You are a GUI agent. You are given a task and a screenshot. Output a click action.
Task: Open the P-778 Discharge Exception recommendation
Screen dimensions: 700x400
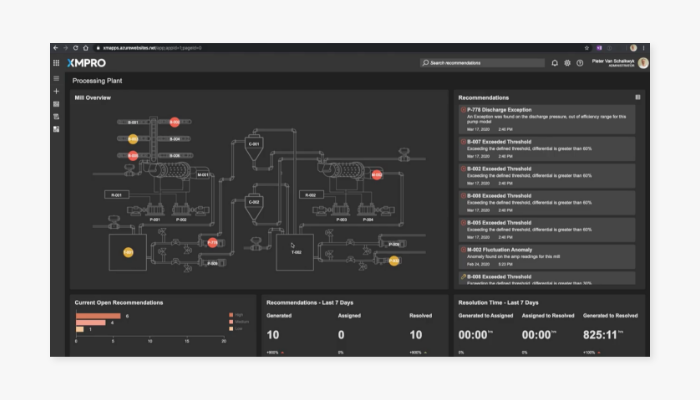[x=547, y=119]
